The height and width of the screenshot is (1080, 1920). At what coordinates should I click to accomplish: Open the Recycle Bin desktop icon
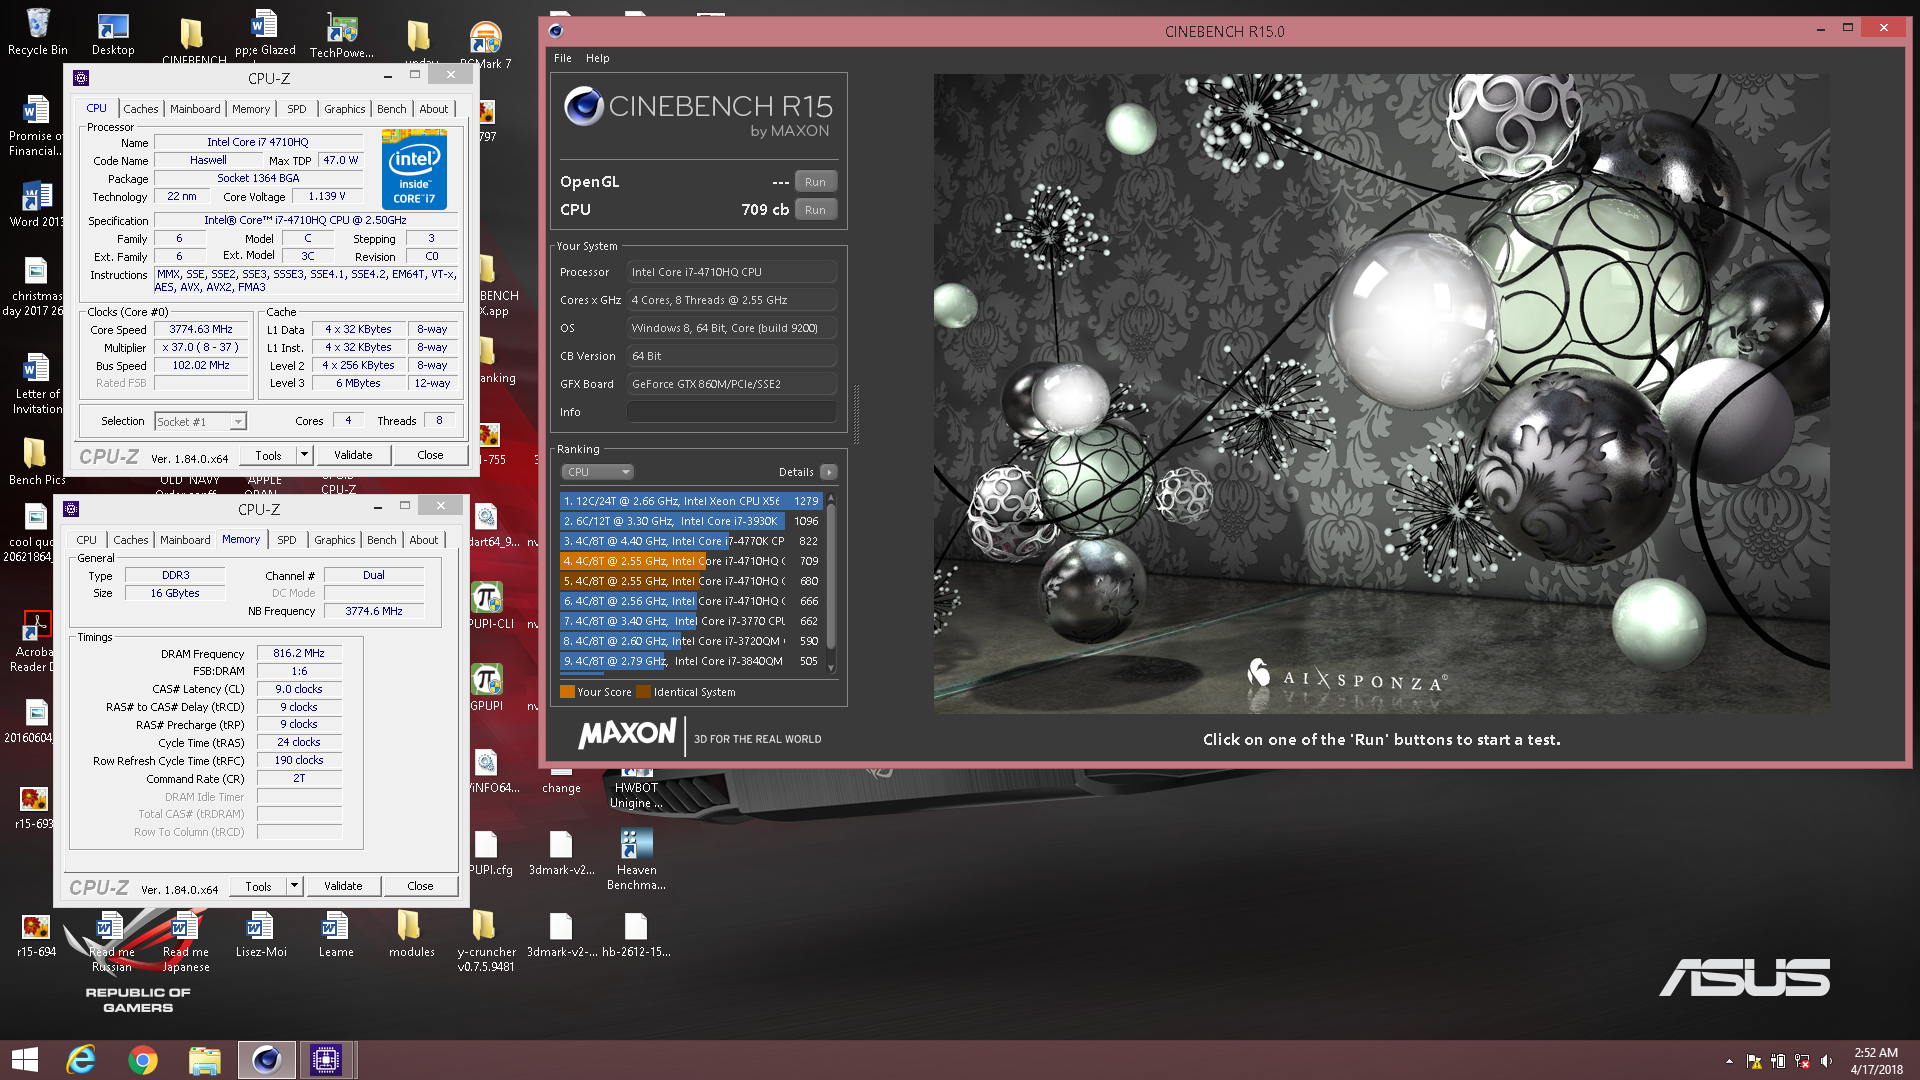tap(37, 31)
